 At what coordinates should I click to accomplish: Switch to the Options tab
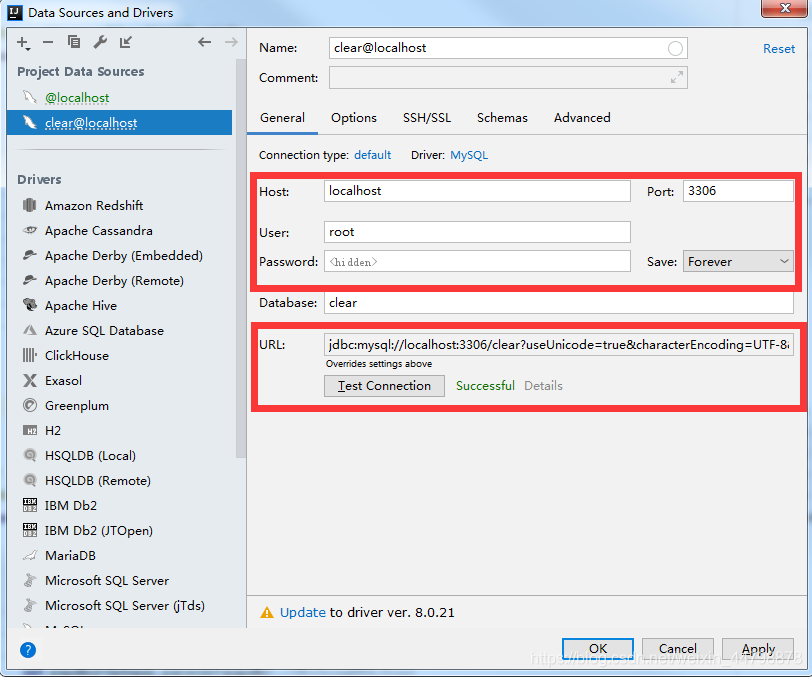point(354,118)
